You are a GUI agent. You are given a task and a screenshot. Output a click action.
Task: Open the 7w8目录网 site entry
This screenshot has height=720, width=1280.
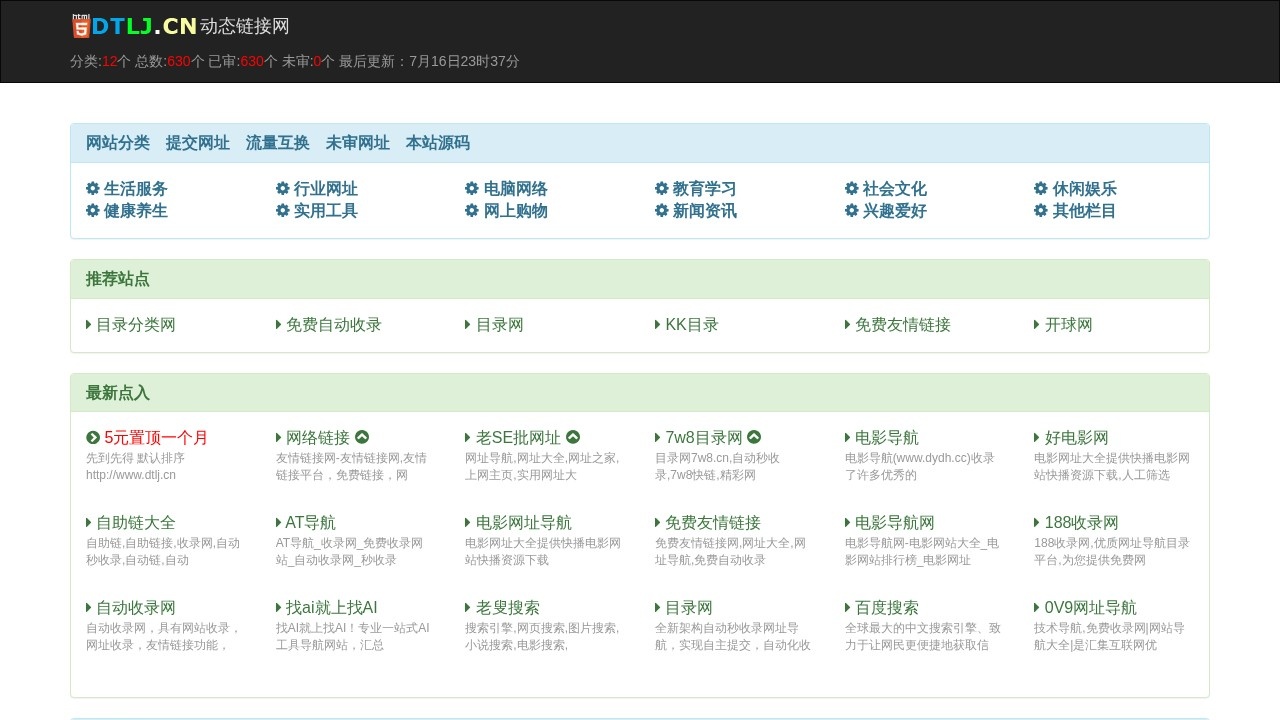704,437
